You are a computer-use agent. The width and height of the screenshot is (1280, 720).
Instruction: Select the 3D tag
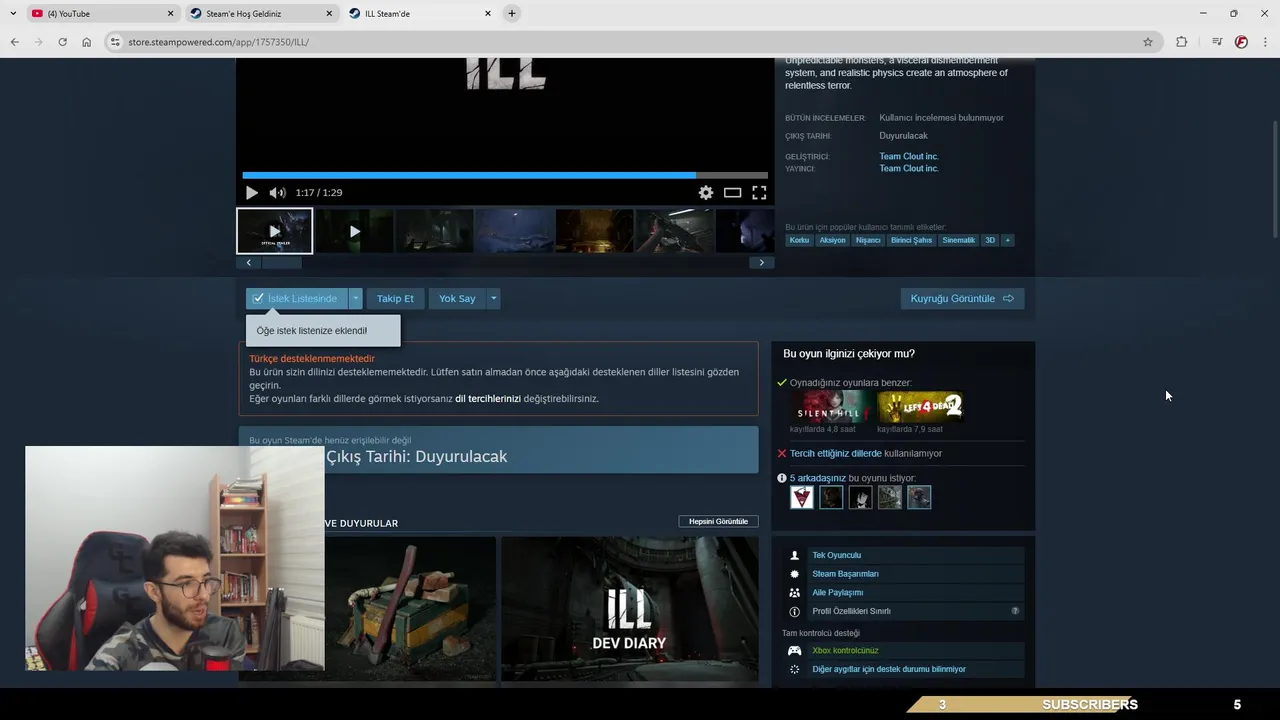coord(990,240)
